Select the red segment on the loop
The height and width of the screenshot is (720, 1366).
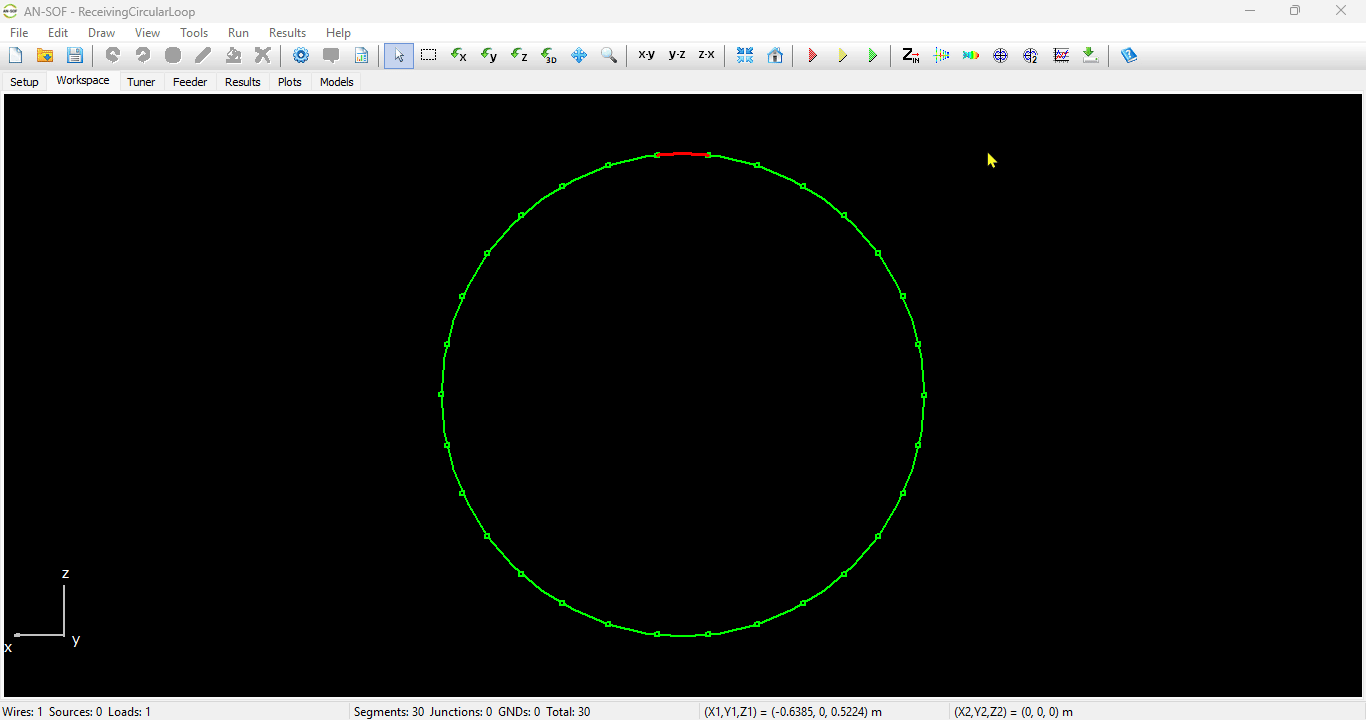pos(683,154)
